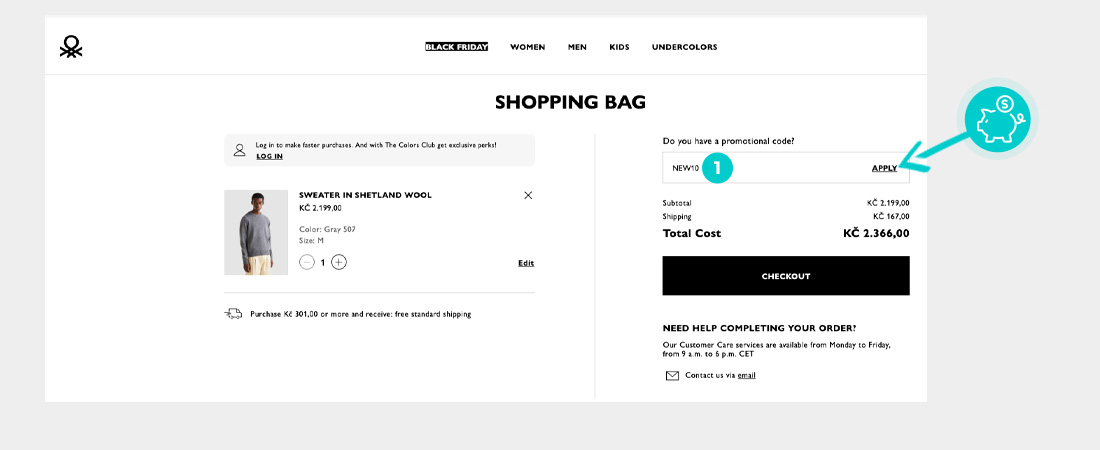Click the delivery truck icon

click(233, 314)
